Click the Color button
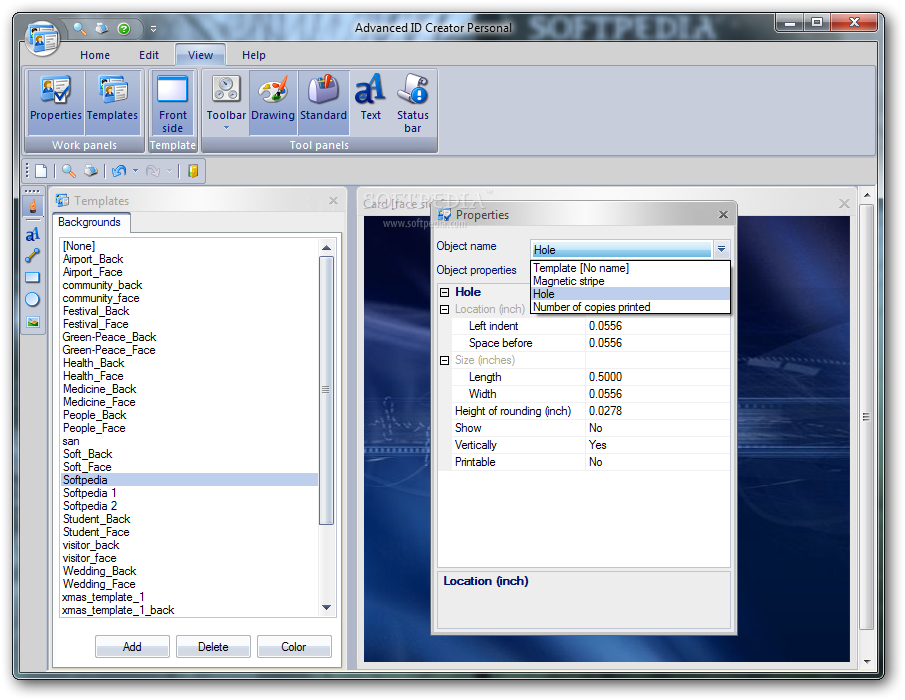 pyautogui.click(x=294, y=647)
